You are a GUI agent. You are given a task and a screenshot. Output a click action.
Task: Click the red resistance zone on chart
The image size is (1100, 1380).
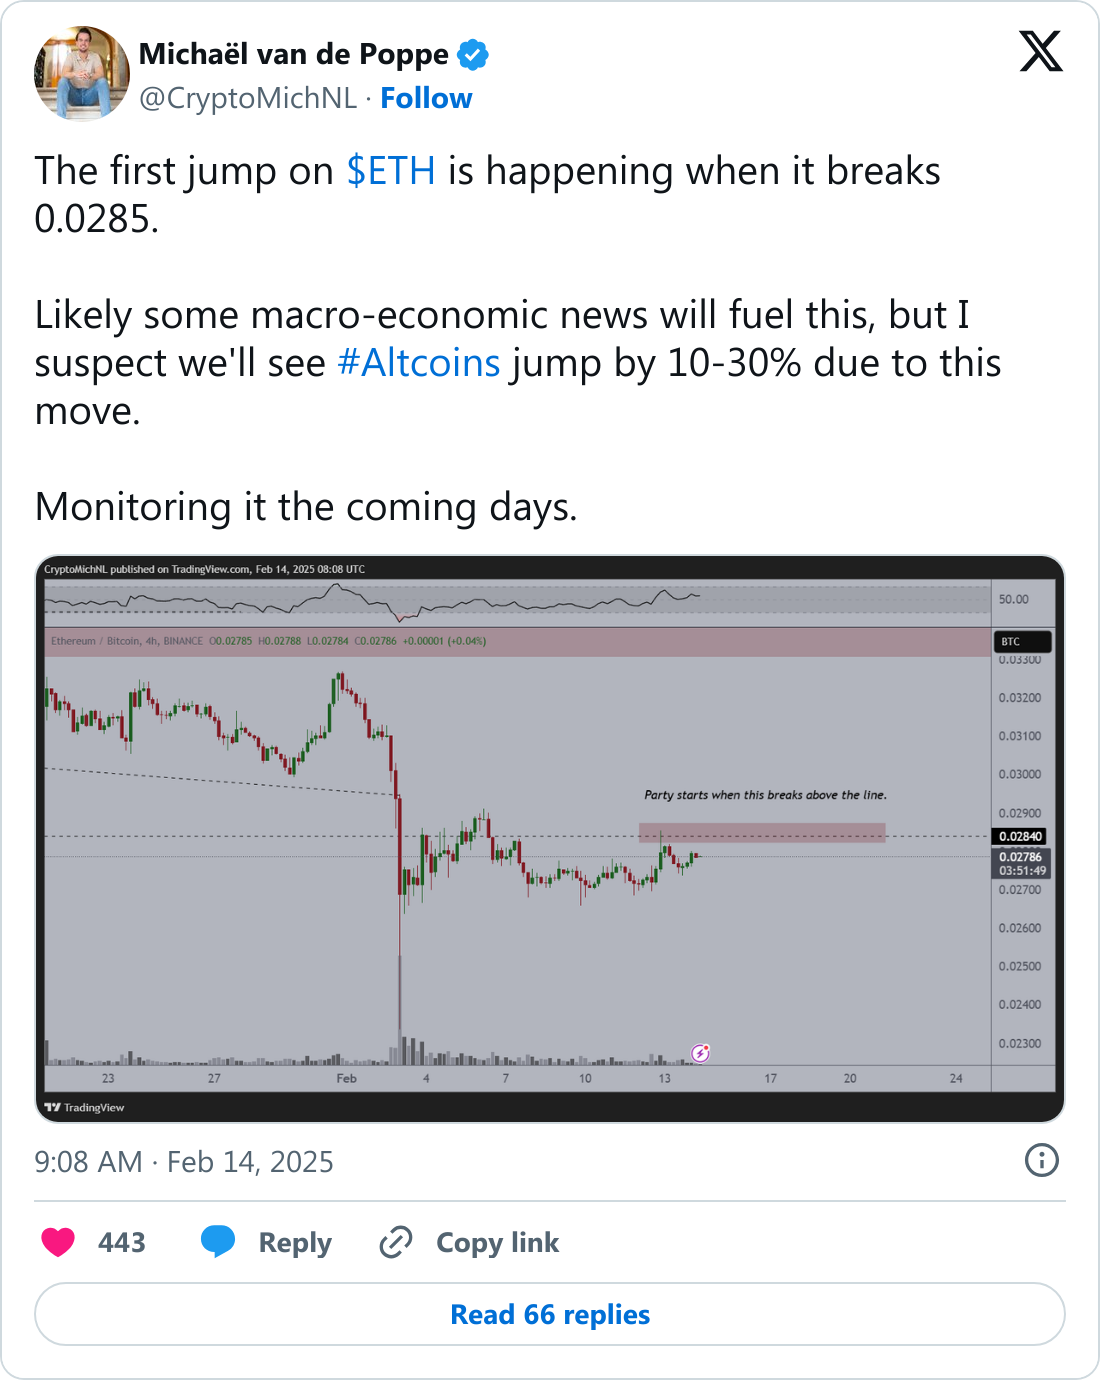(762, 833)
